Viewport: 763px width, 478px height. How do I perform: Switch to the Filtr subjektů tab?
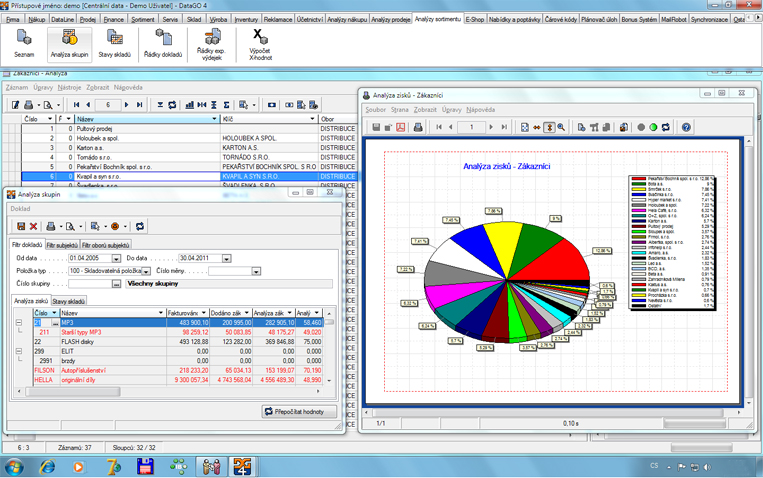[x=62, y=244]
